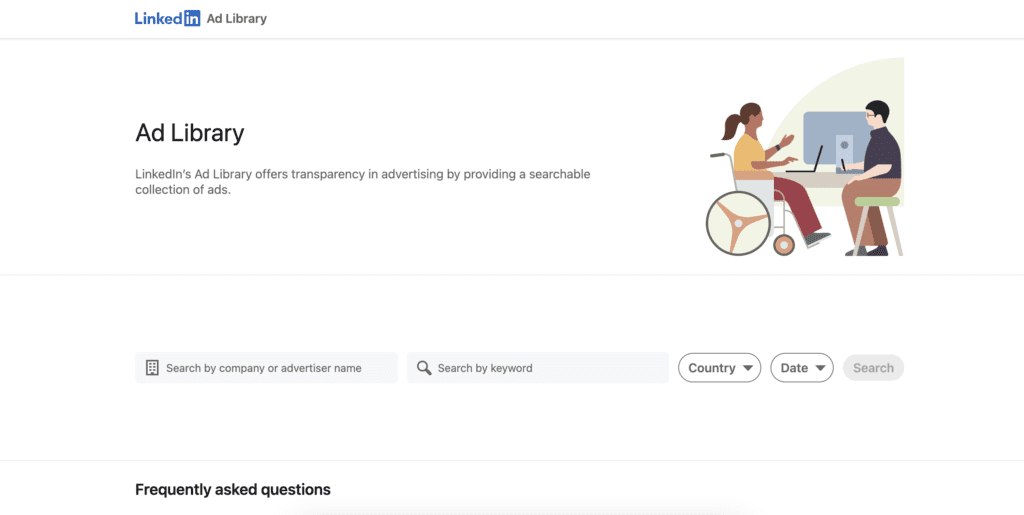The image size is (1024, 515).
Task: Focus the Search by keyword field
Action: 537,367
